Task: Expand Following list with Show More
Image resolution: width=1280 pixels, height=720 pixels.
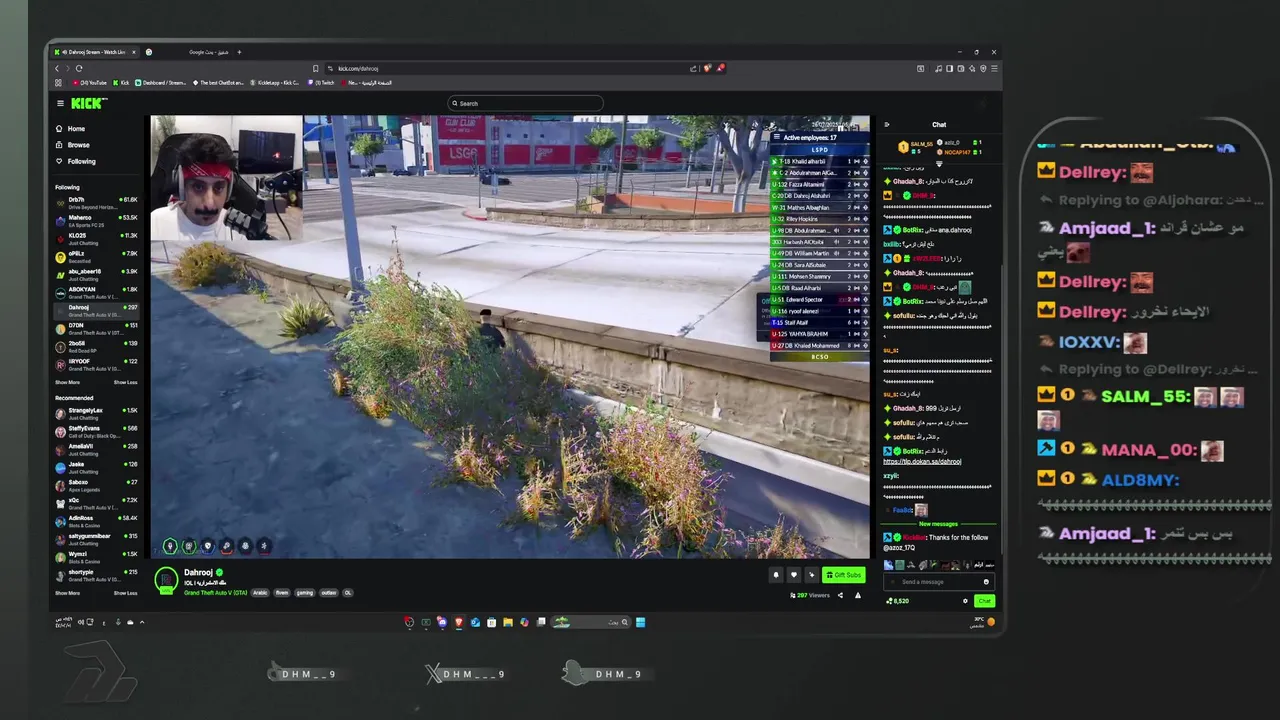Action: coord(67,382)
